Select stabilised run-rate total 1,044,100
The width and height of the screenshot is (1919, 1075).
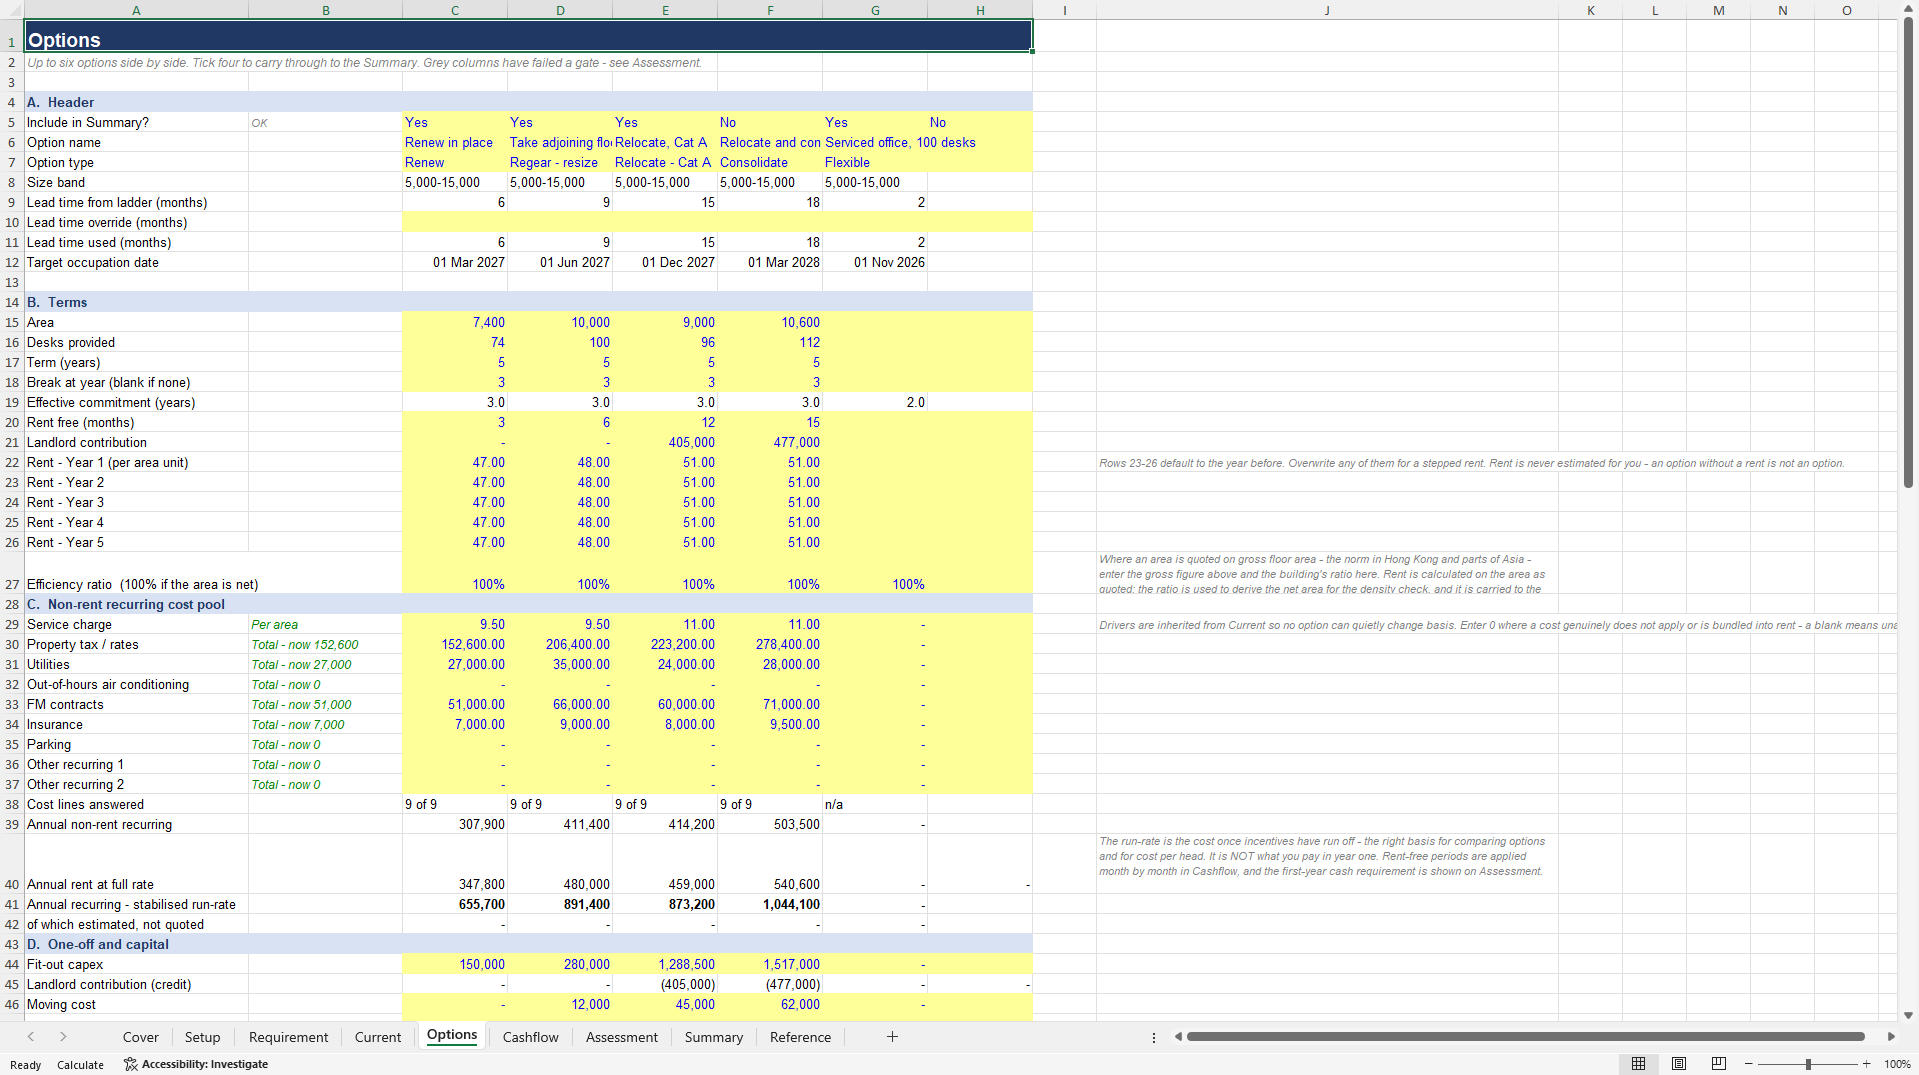coord(770,904)
